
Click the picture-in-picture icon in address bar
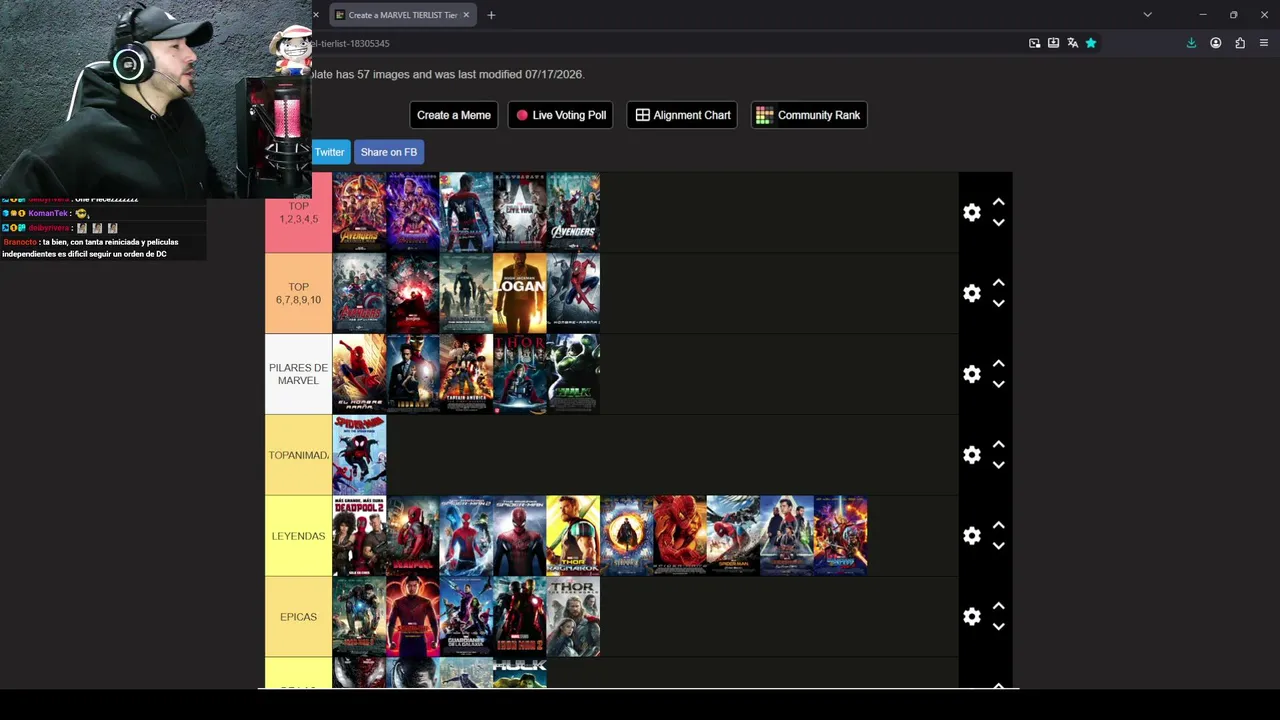click(x=1034, y=43)
